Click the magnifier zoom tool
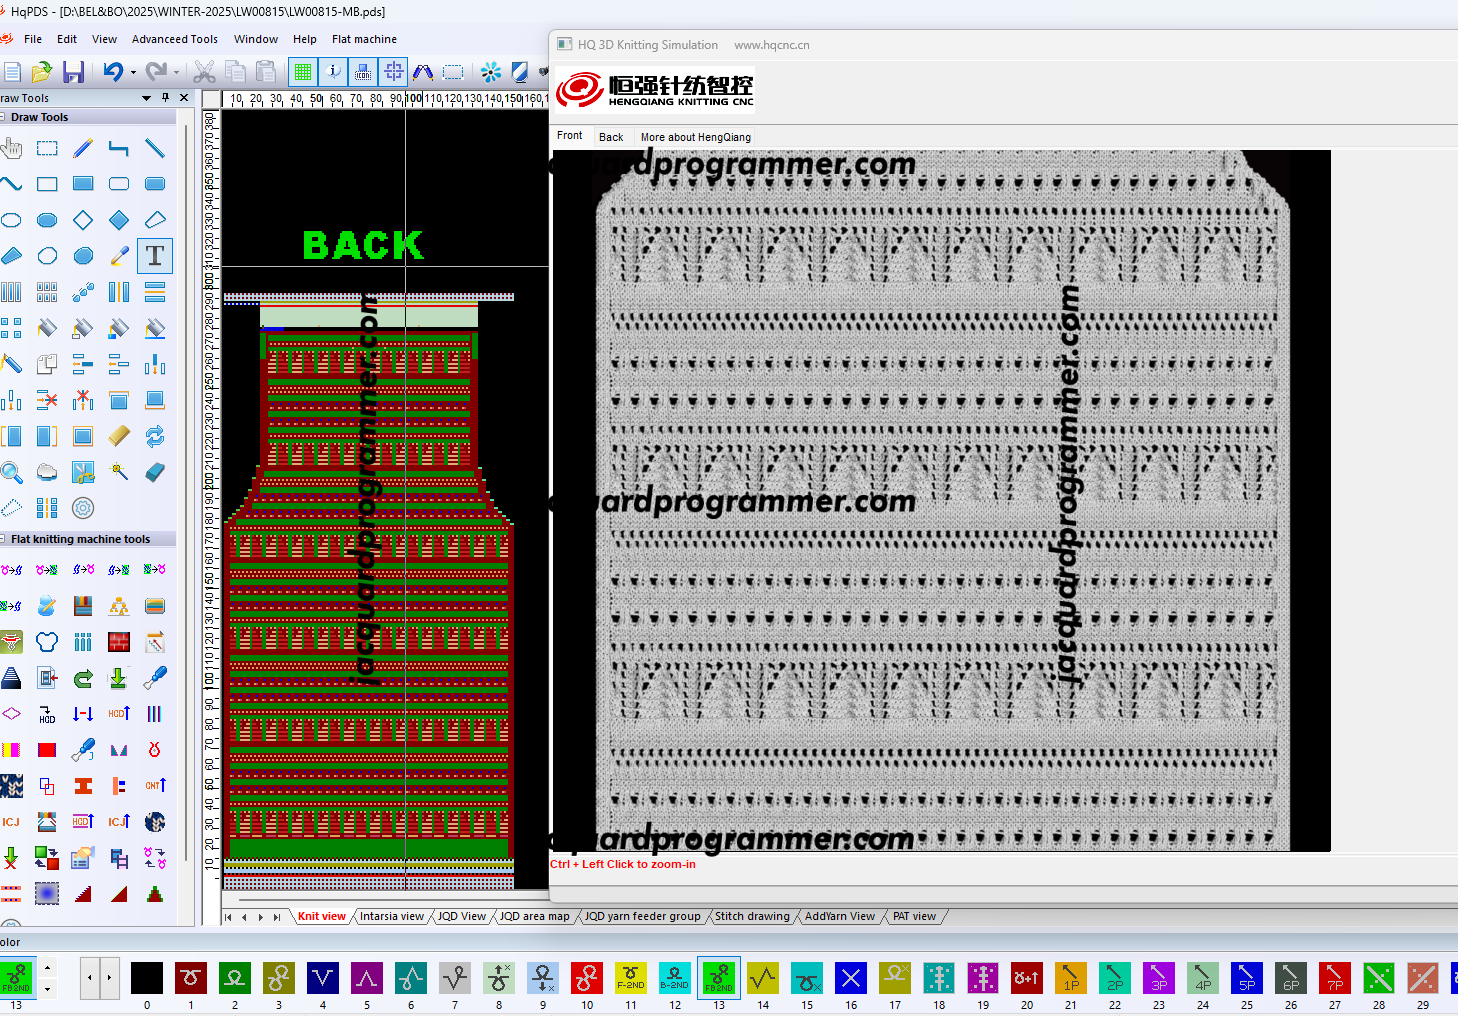Screen dimensions: 1458x1016 12,472
